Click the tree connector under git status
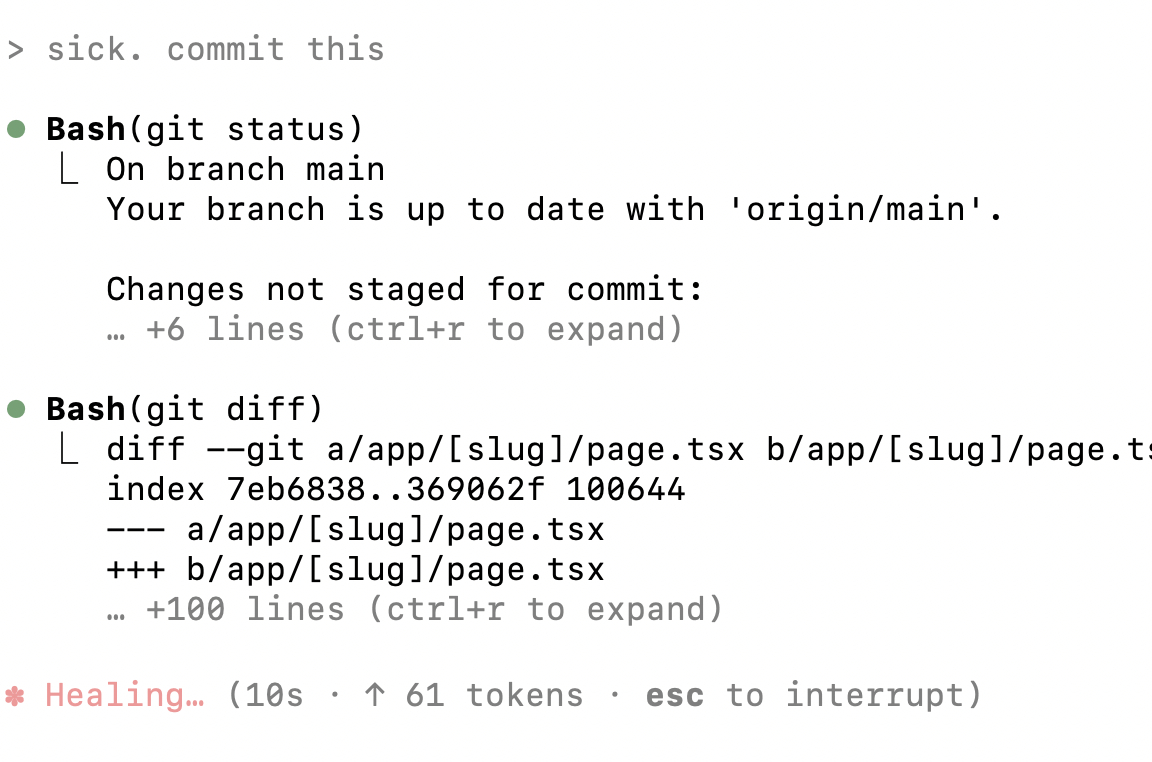Viewport: 1152px width, 762px height. click(x=68, y=171)
